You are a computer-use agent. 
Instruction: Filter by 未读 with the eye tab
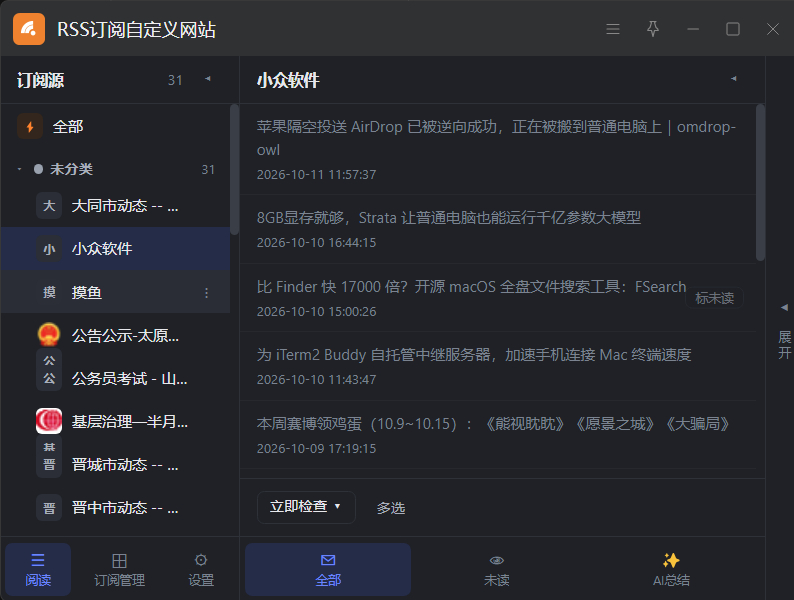click(x=496, y=569)
